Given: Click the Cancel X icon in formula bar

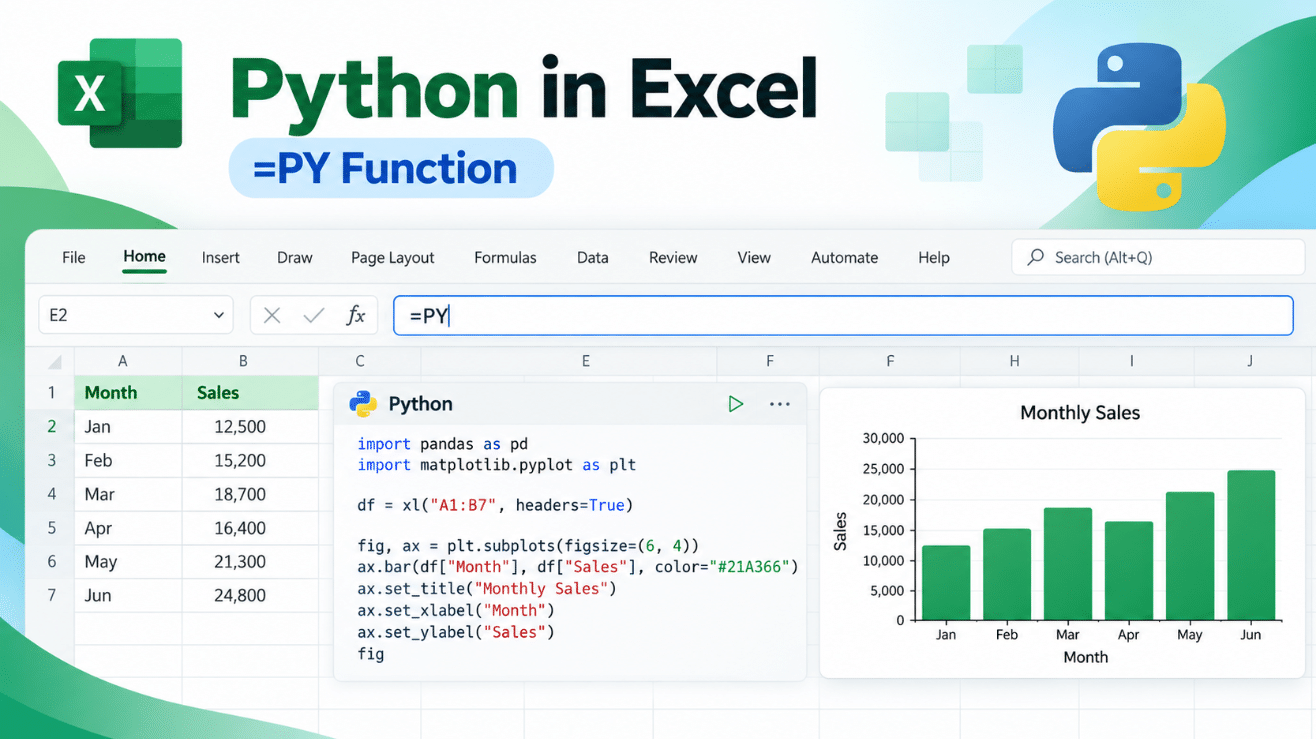Looking at the screenshot, I should [272, 316].
